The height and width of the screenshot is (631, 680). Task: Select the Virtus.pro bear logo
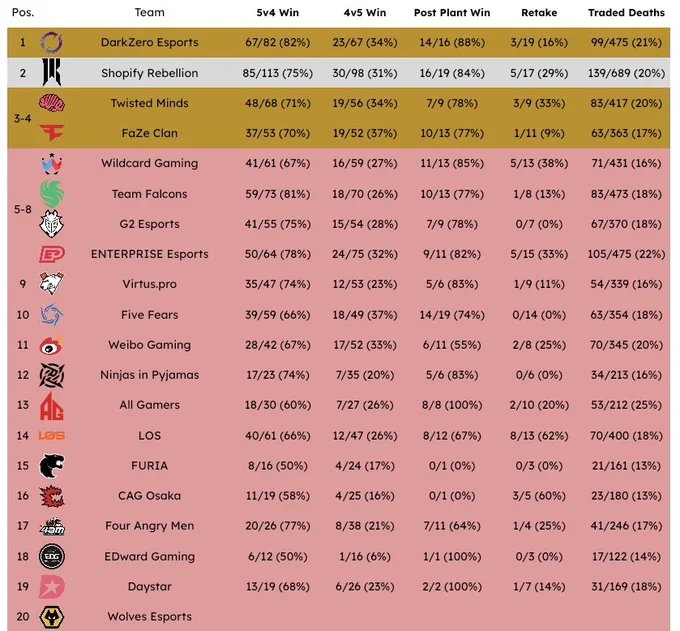[52, 284]
